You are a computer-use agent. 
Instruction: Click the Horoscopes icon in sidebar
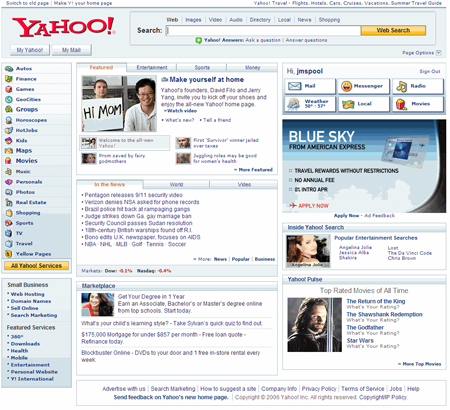[9, 120]
